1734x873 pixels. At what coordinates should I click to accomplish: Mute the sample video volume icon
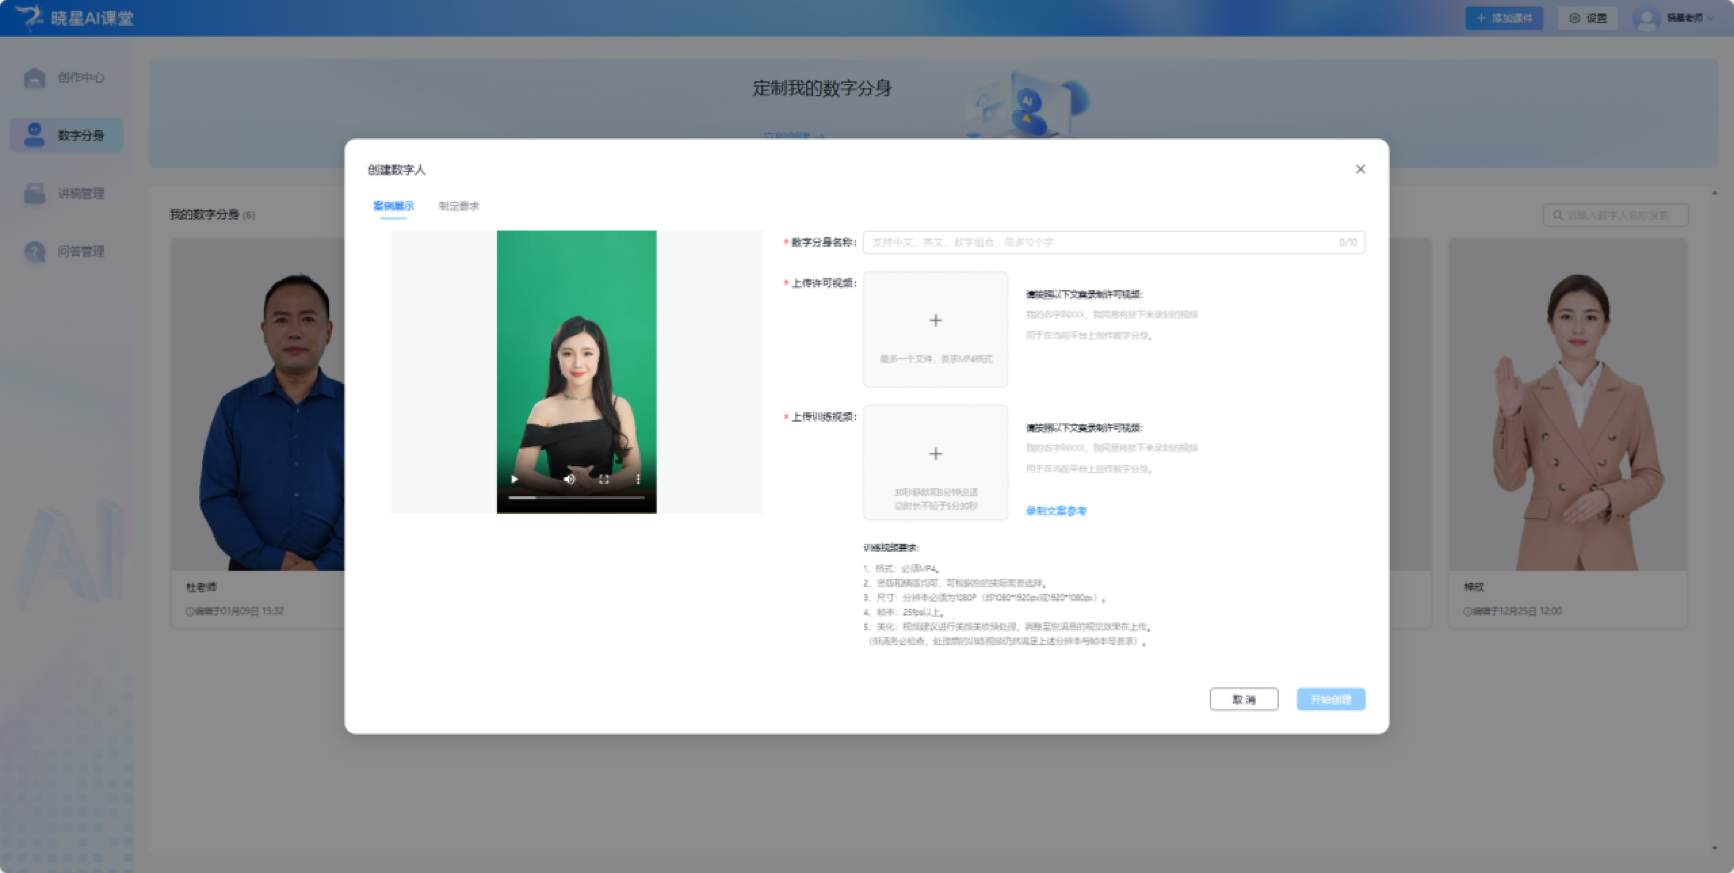tap(569, 479)
